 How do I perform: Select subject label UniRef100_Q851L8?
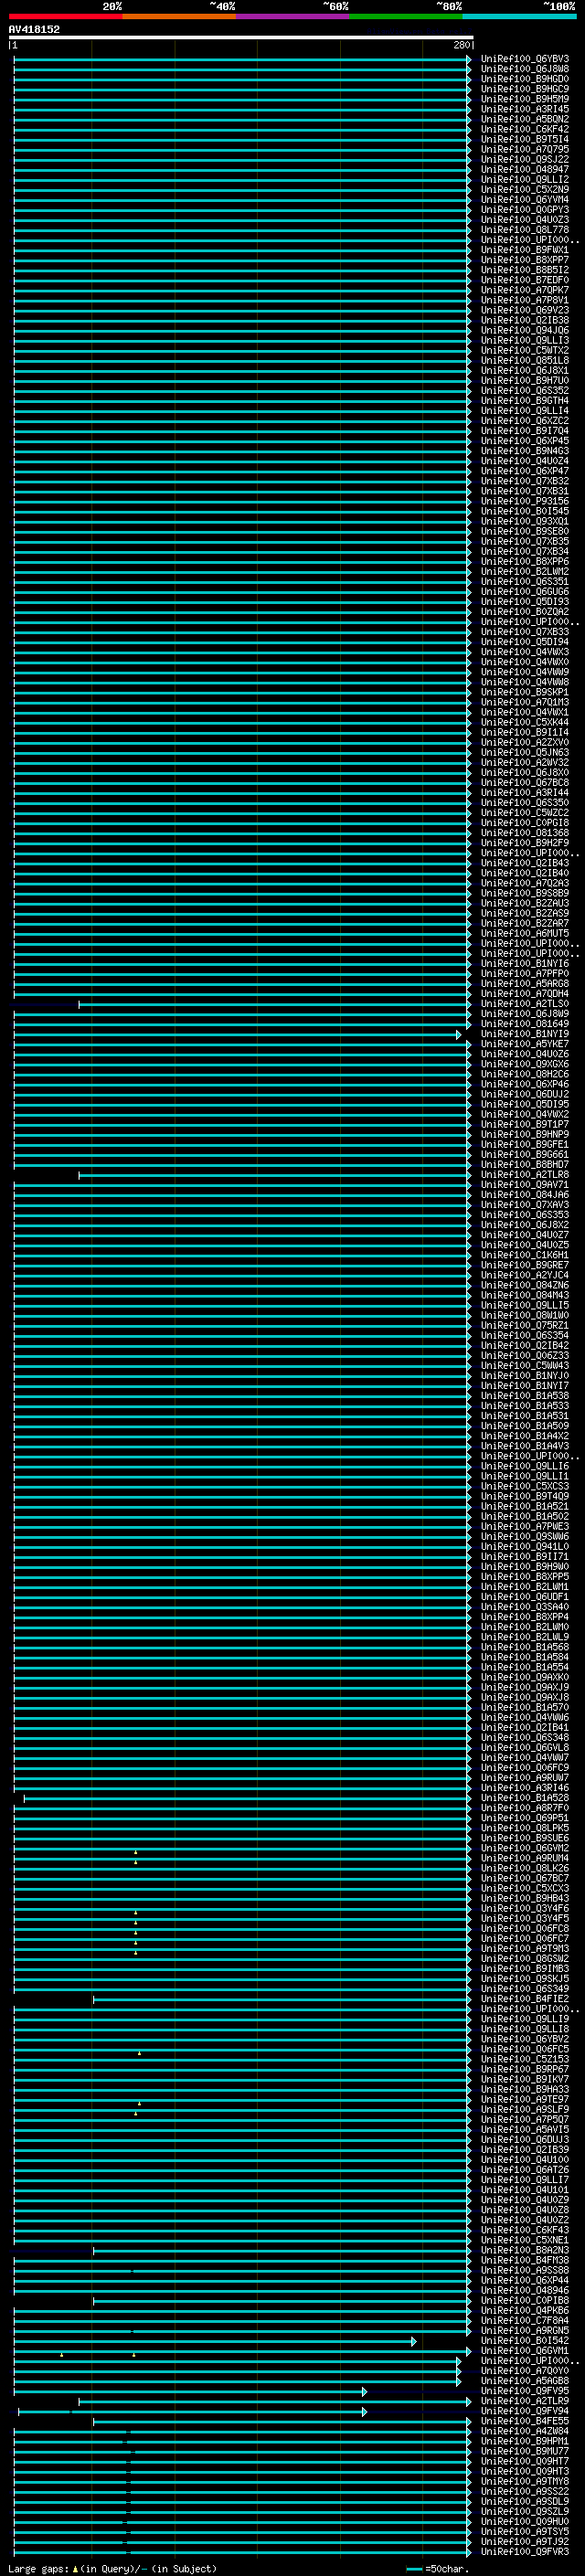click(525, 360)
